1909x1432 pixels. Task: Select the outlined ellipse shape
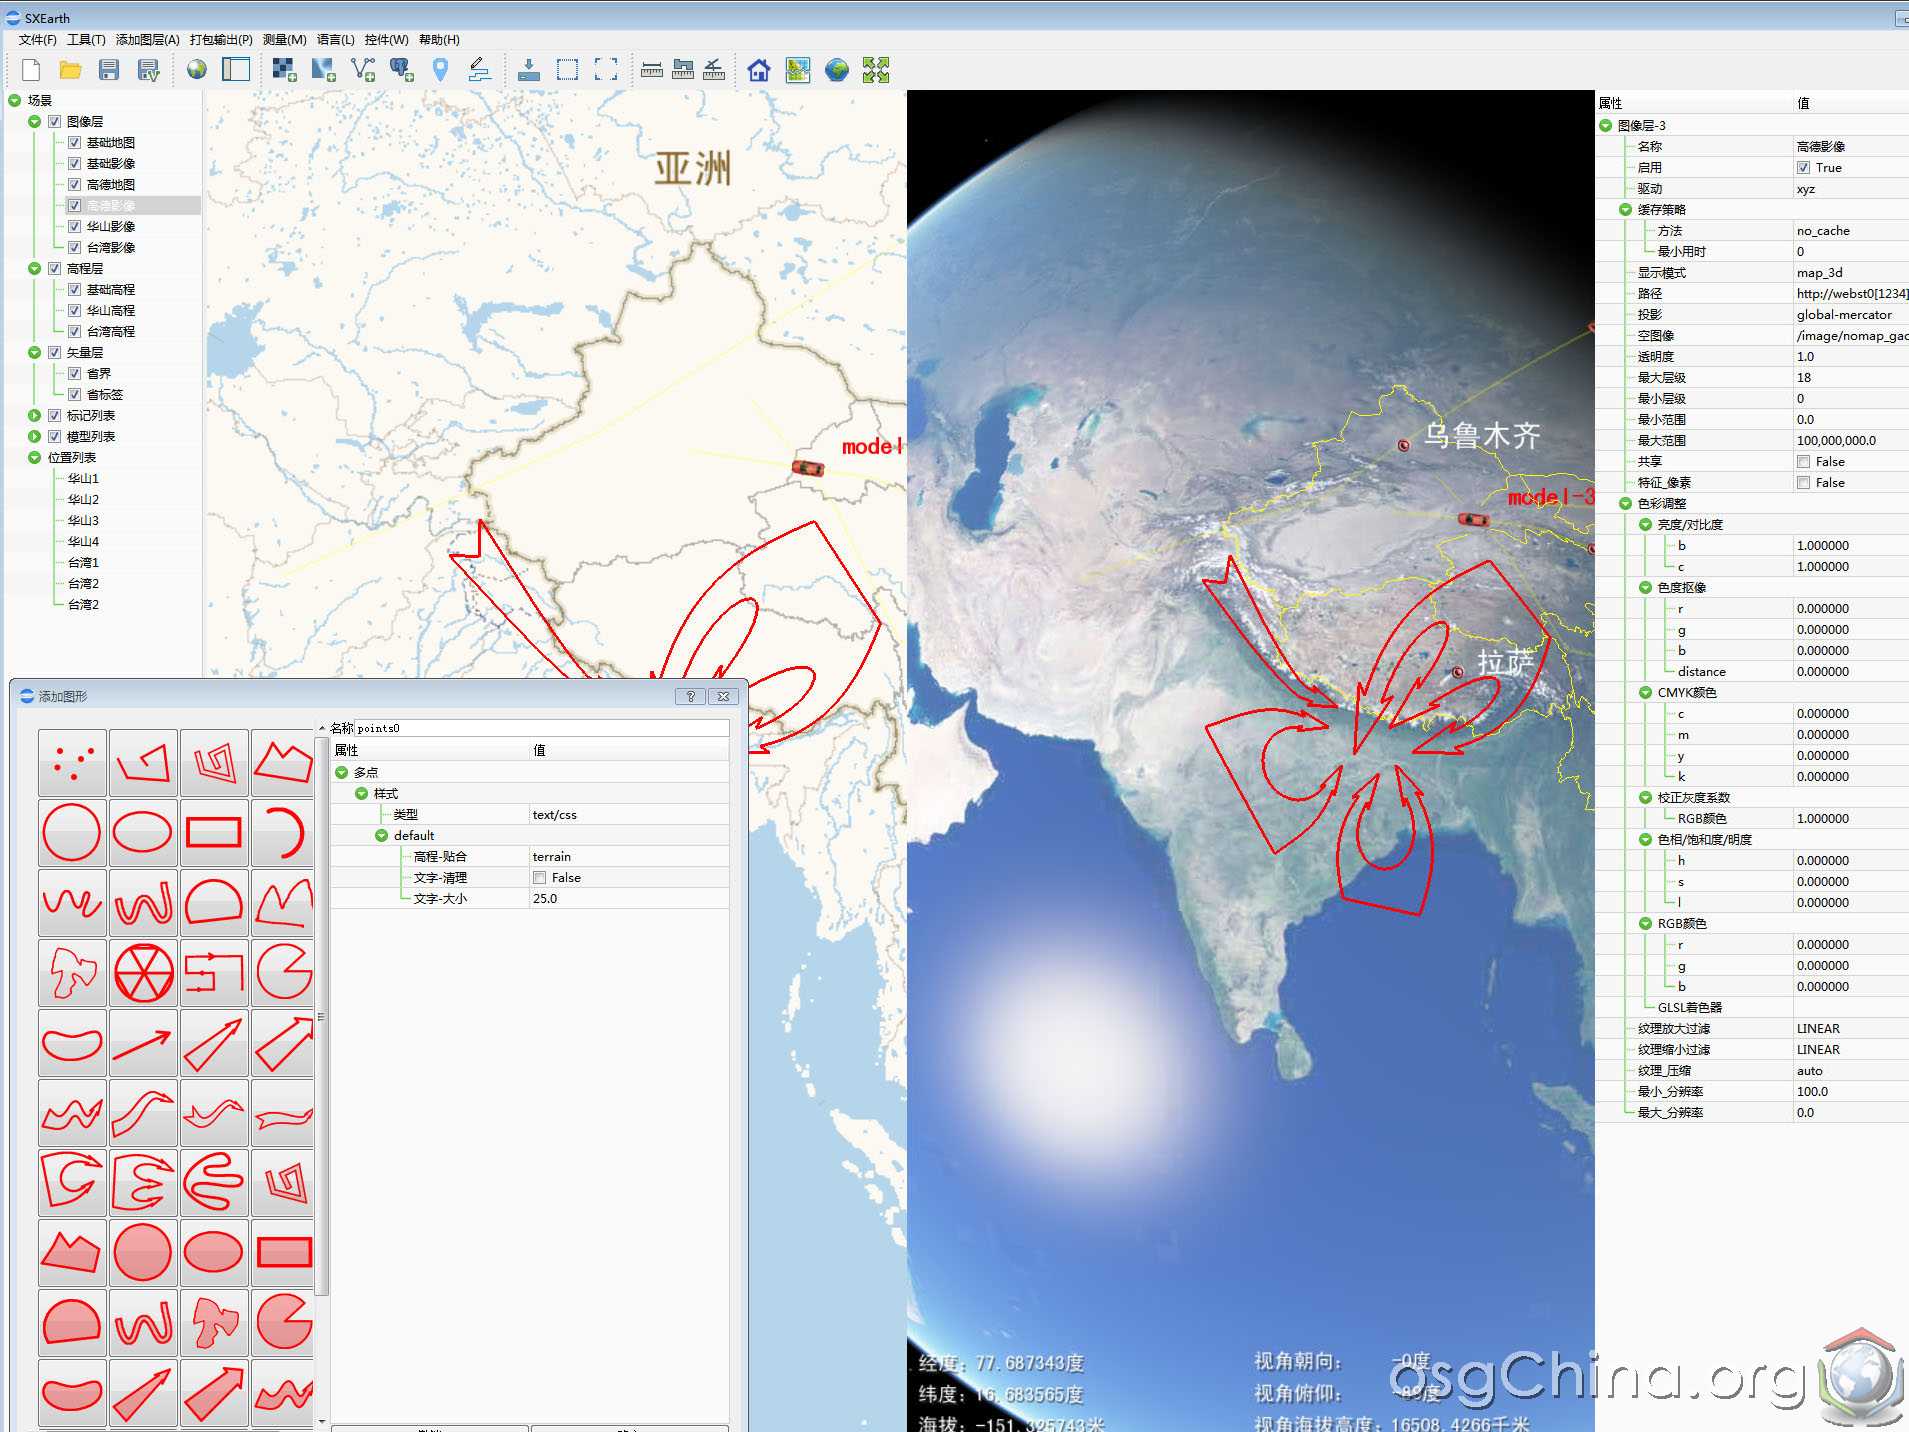[x=143, y=832]
